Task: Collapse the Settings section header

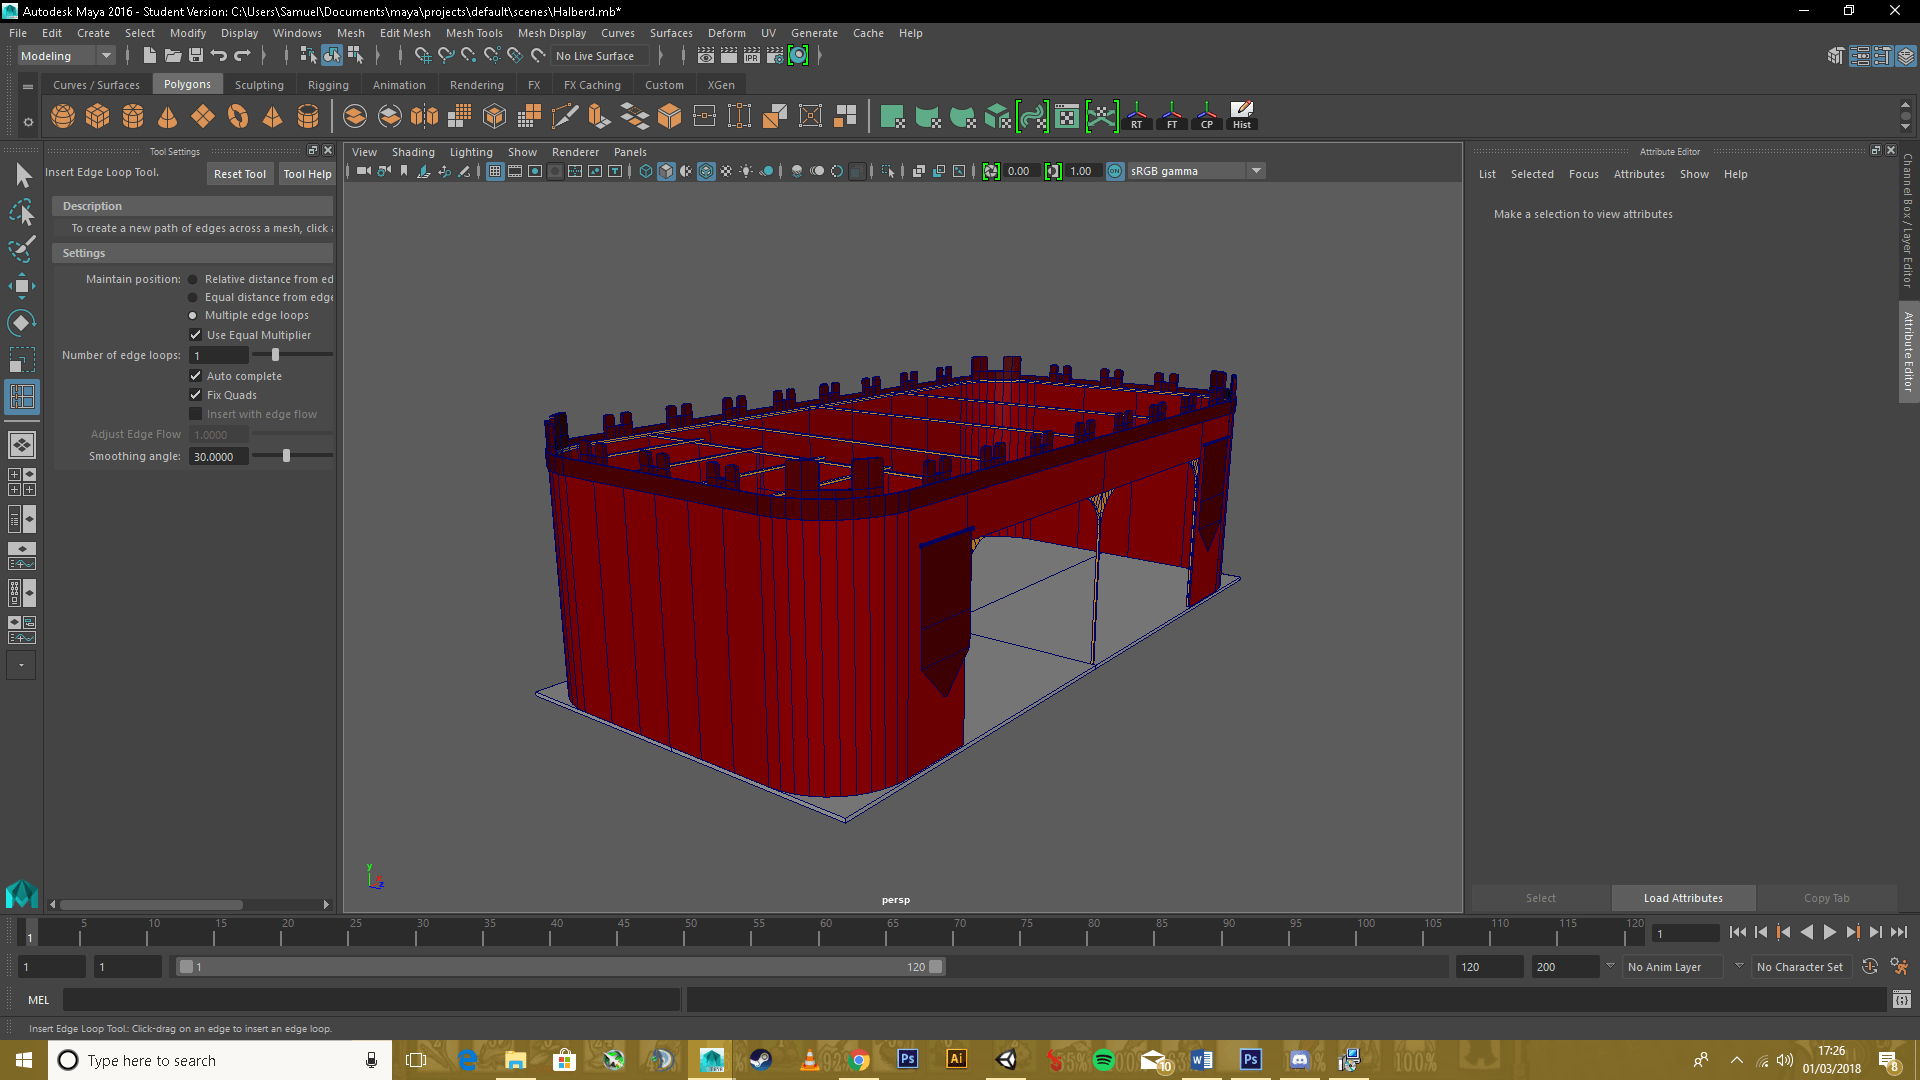Action: click(x=84, y=253)
